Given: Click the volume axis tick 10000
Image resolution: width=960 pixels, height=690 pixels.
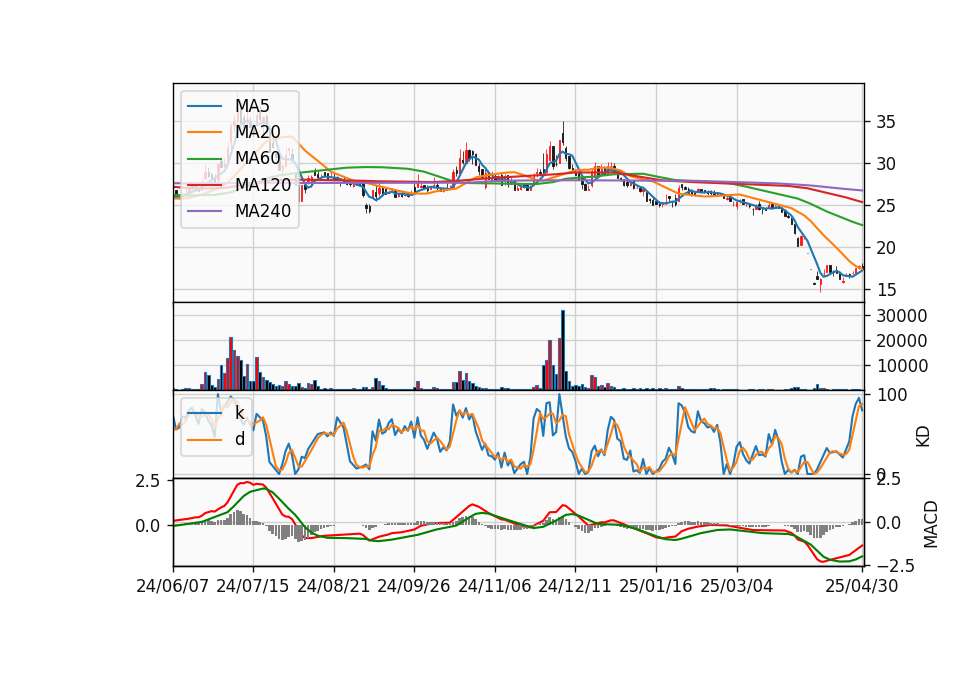Looking at the screenshot, I should [x=901, y=366].
